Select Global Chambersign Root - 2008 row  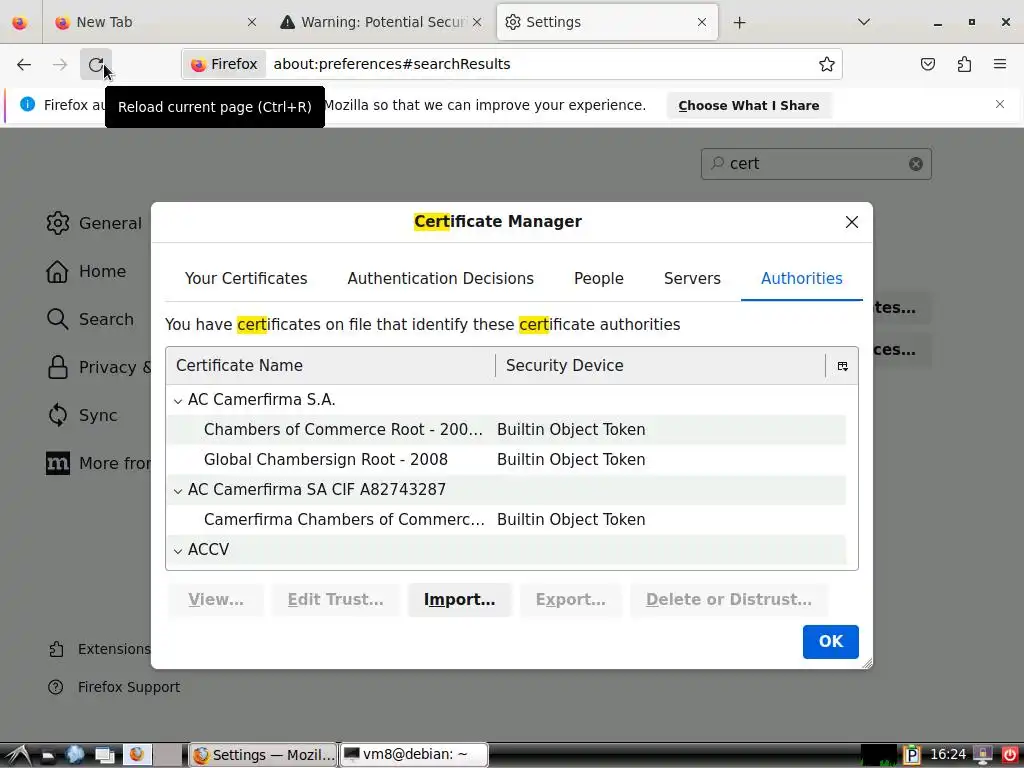click(x=506, y=460)
